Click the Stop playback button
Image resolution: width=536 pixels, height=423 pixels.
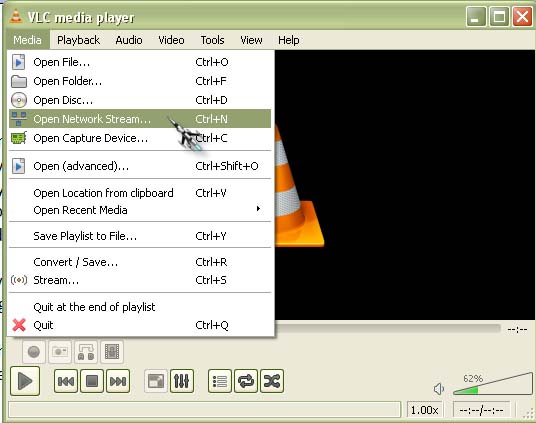pos(92,381)
